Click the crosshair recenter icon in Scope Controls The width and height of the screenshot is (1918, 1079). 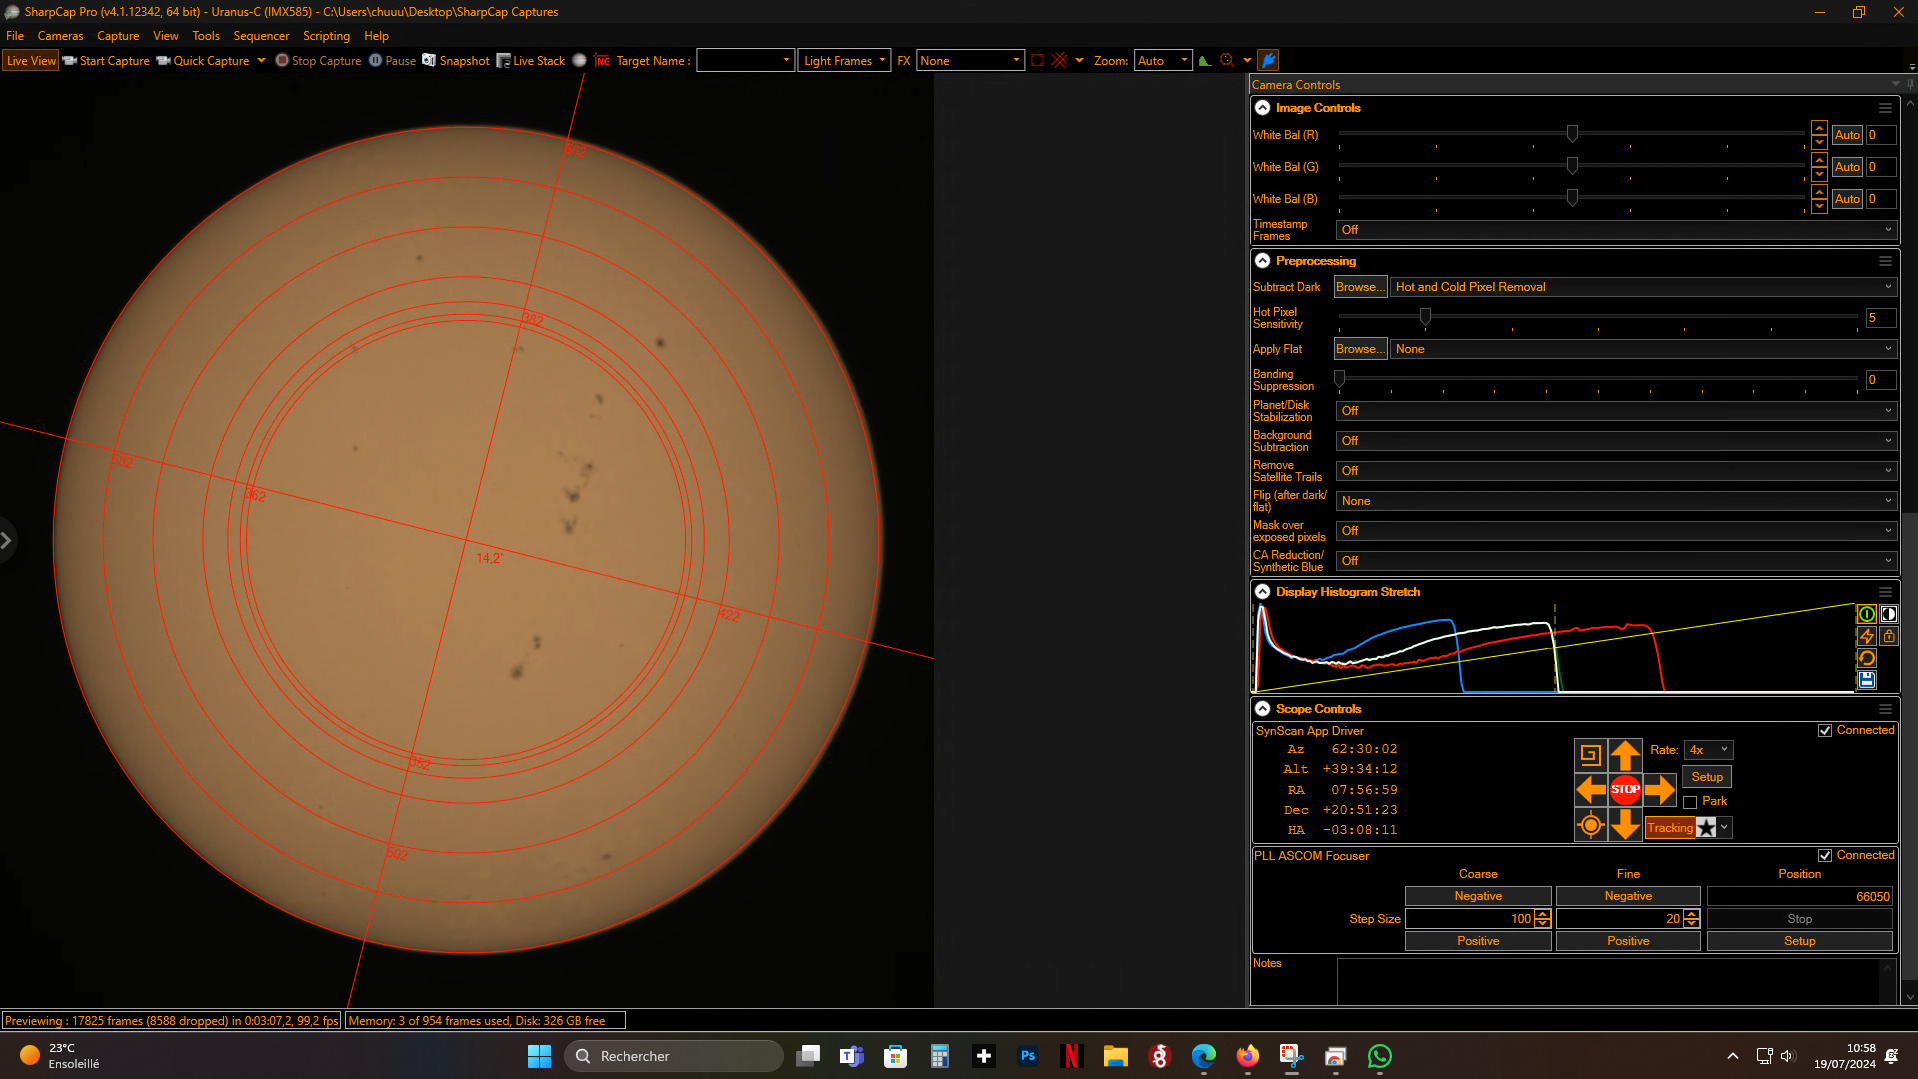[1590, 825]
